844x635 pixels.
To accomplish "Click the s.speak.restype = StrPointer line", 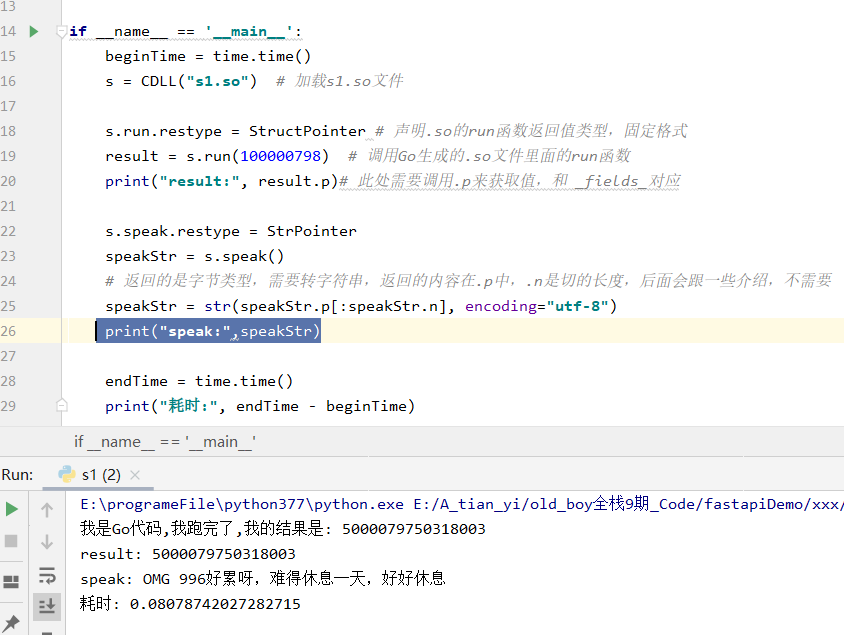I will tap(231, 231).
